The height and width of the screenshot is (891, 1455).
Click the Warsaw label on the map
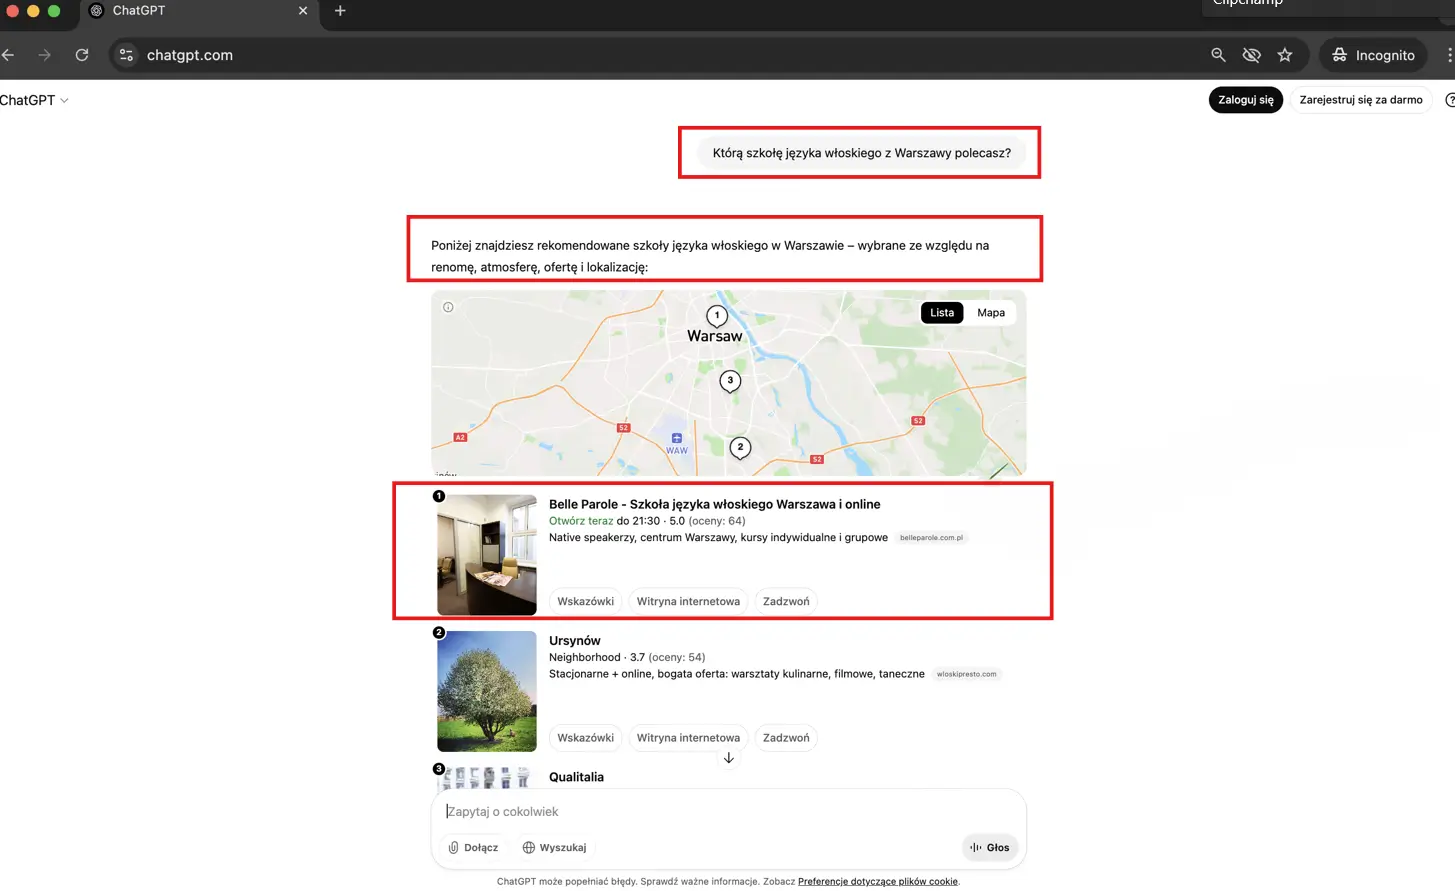click(715, 337)
